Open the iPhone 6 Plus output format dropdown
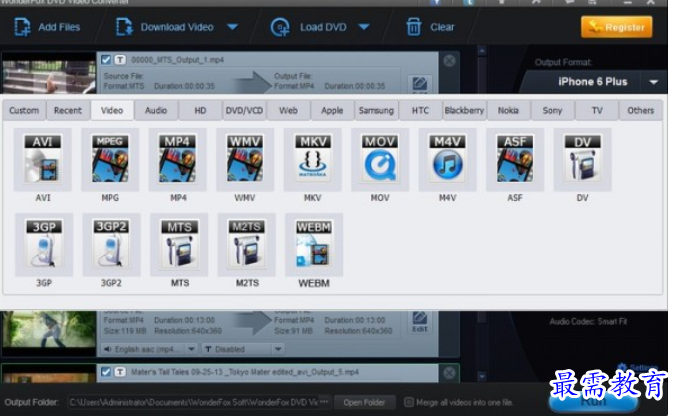The height and width of the screenshot is (416, 674). pyautogui.click(x=653, y=82)
